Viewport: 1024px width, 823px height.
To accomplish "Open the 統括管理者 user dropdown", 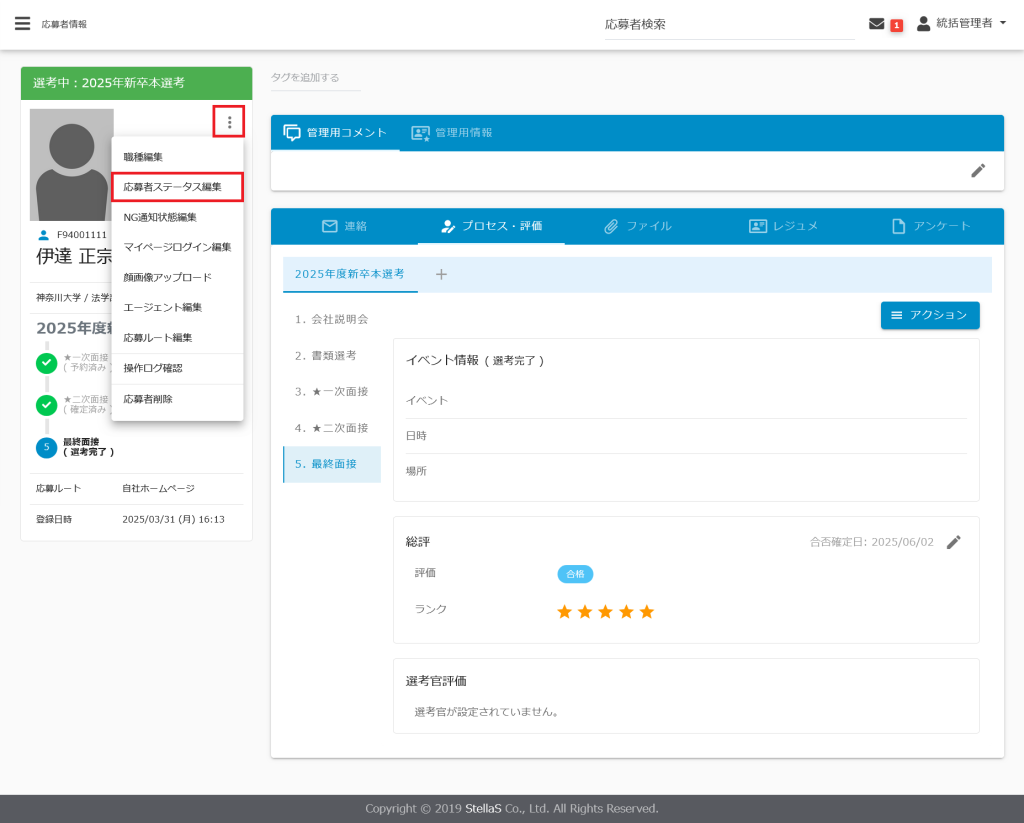I will click(x=961, y=23).
